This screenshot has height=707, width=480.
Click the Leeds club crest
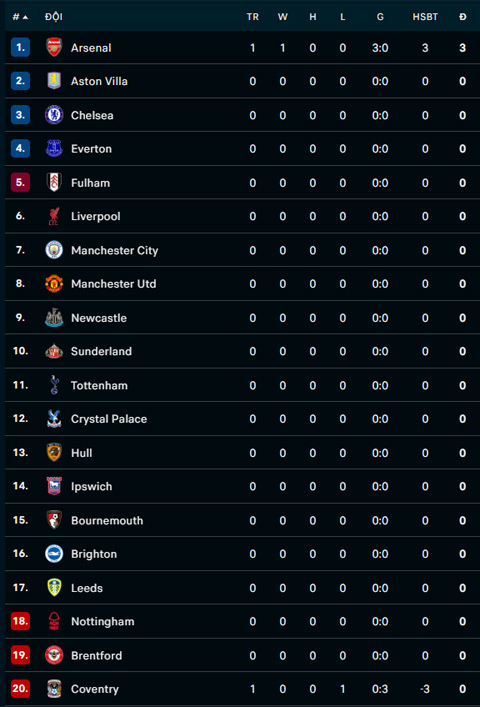[54, 588]
